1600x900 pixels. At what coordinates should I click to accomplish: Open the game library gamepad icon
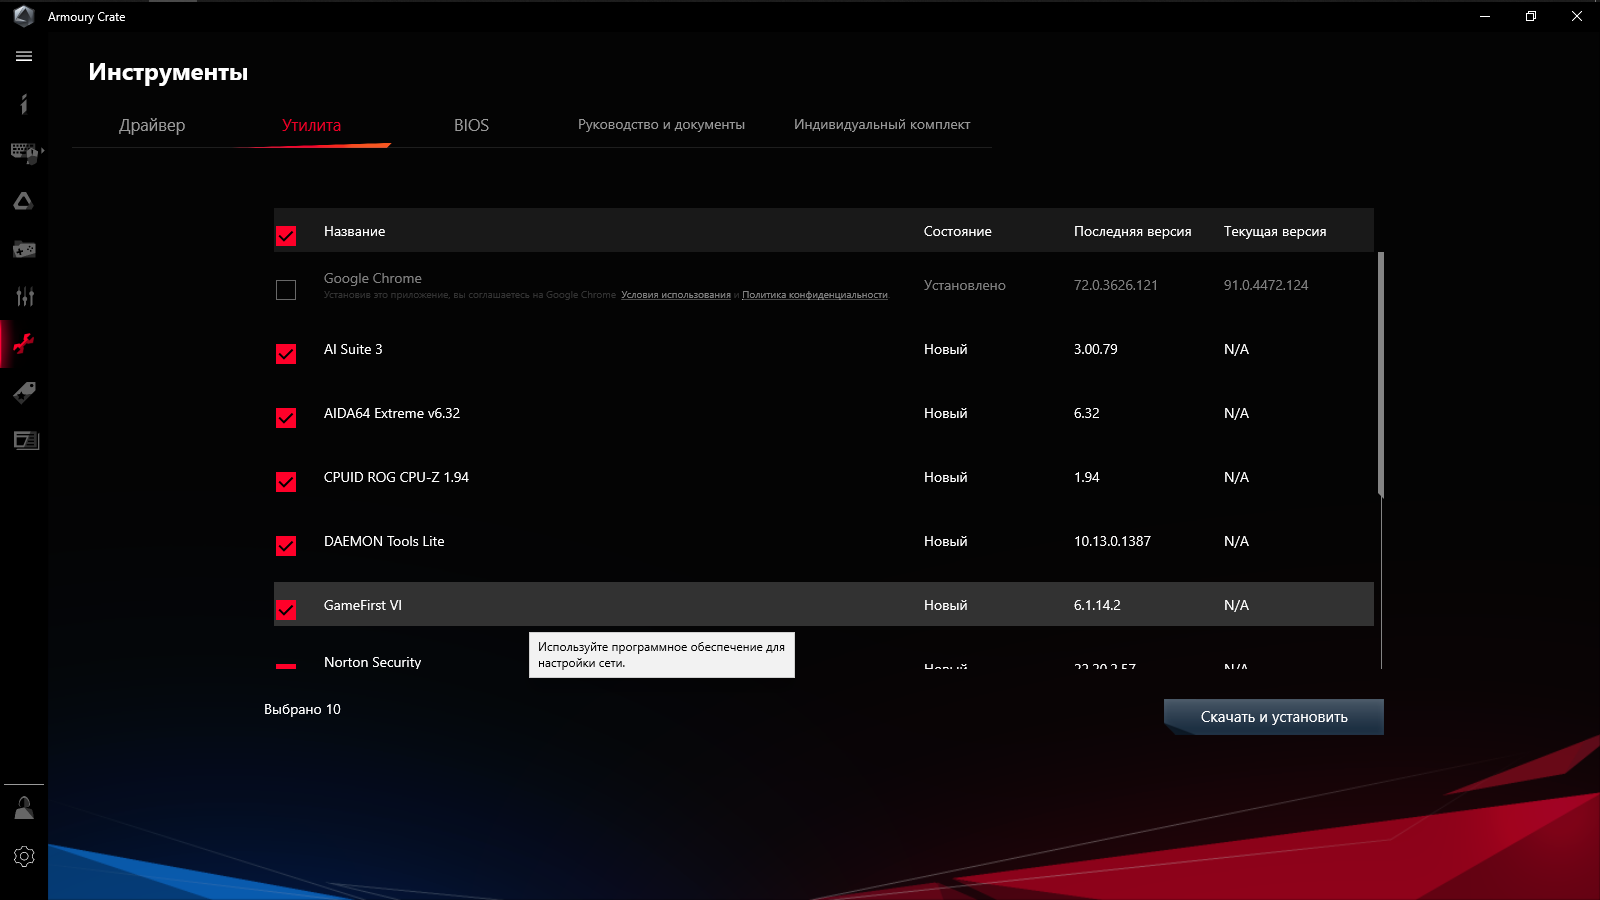point(24,249)
